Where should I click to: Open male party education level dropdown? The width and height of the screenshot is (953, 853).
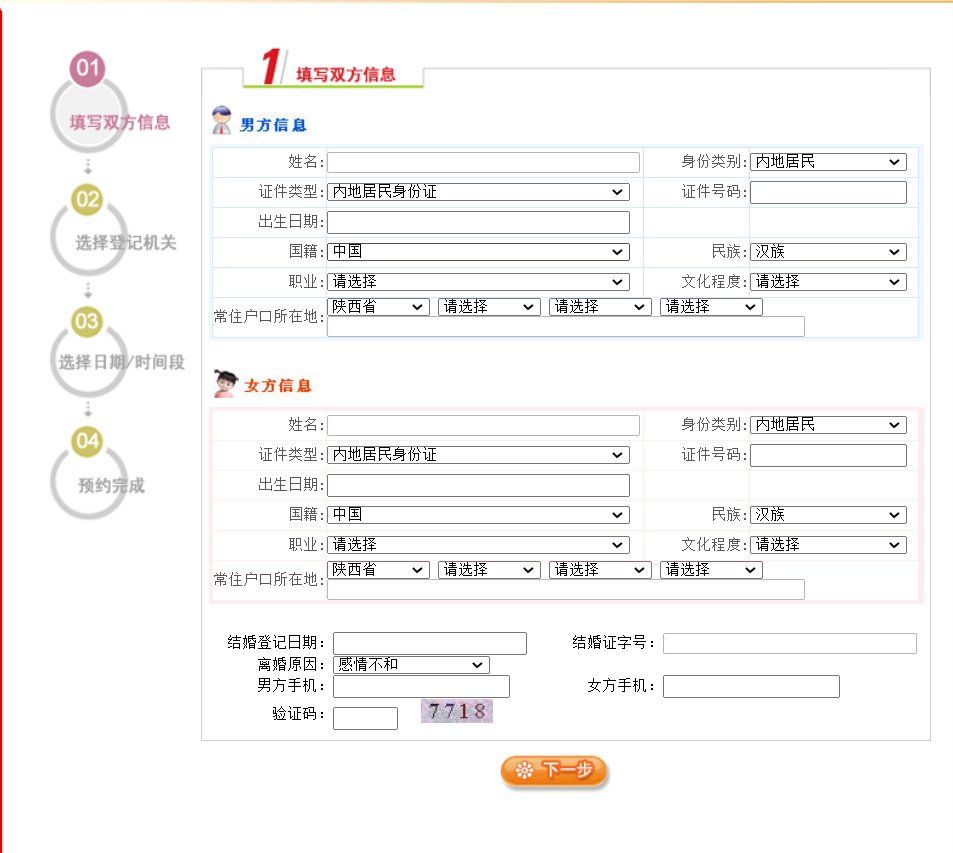point(827,282)
